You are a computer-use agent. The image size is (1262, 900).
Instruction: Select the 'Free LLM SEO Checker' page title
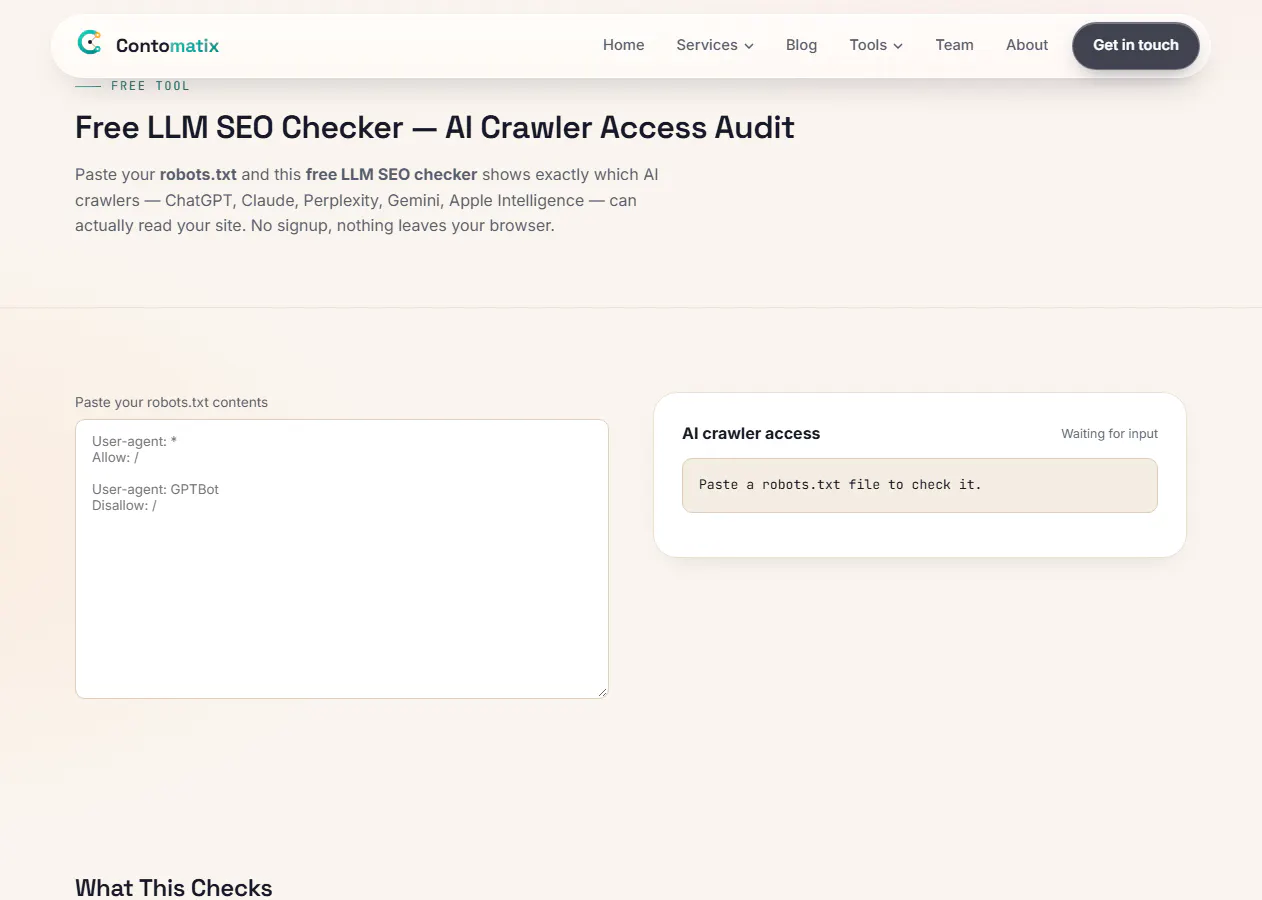(435, 128)
